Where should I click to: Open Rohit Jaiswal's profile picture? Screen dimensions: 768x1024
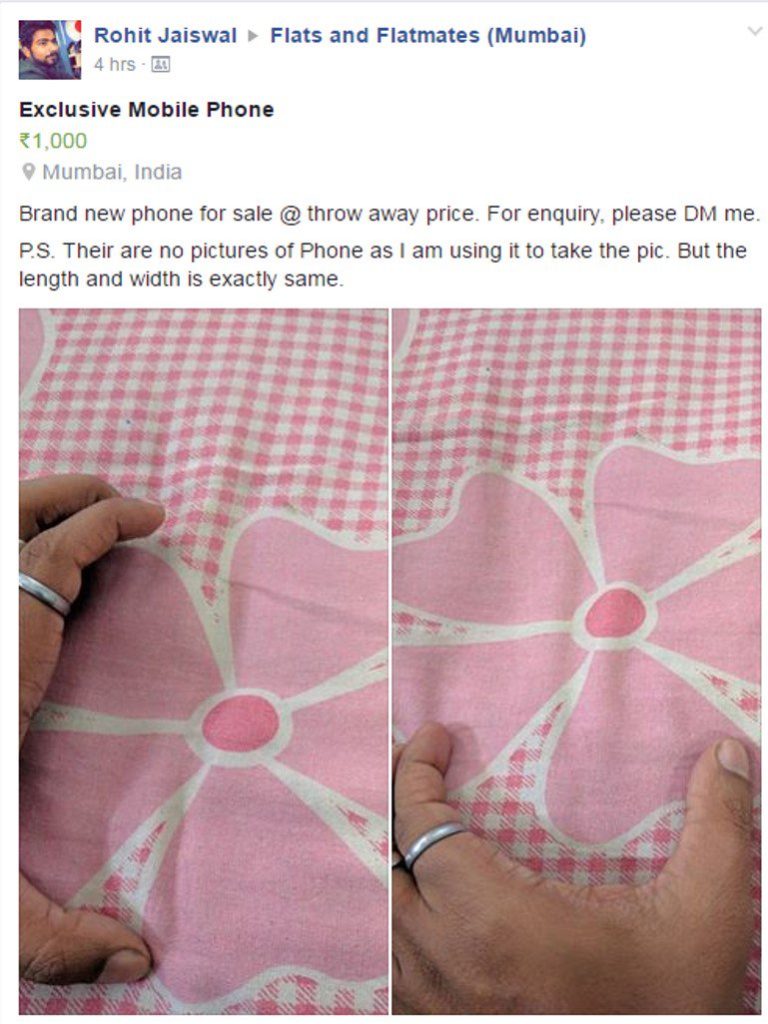(x=50, y=50)
